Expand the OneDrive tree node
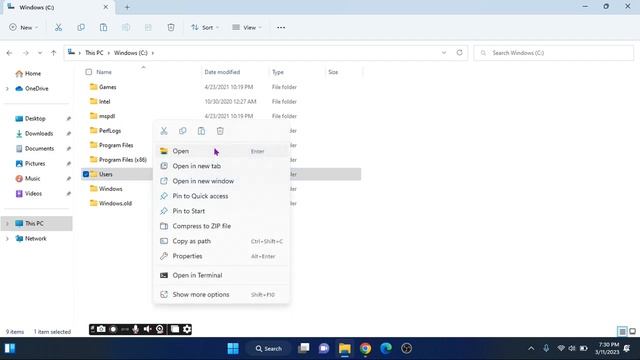Viewport: 640px width, 360px height. (x=7, y=89)
